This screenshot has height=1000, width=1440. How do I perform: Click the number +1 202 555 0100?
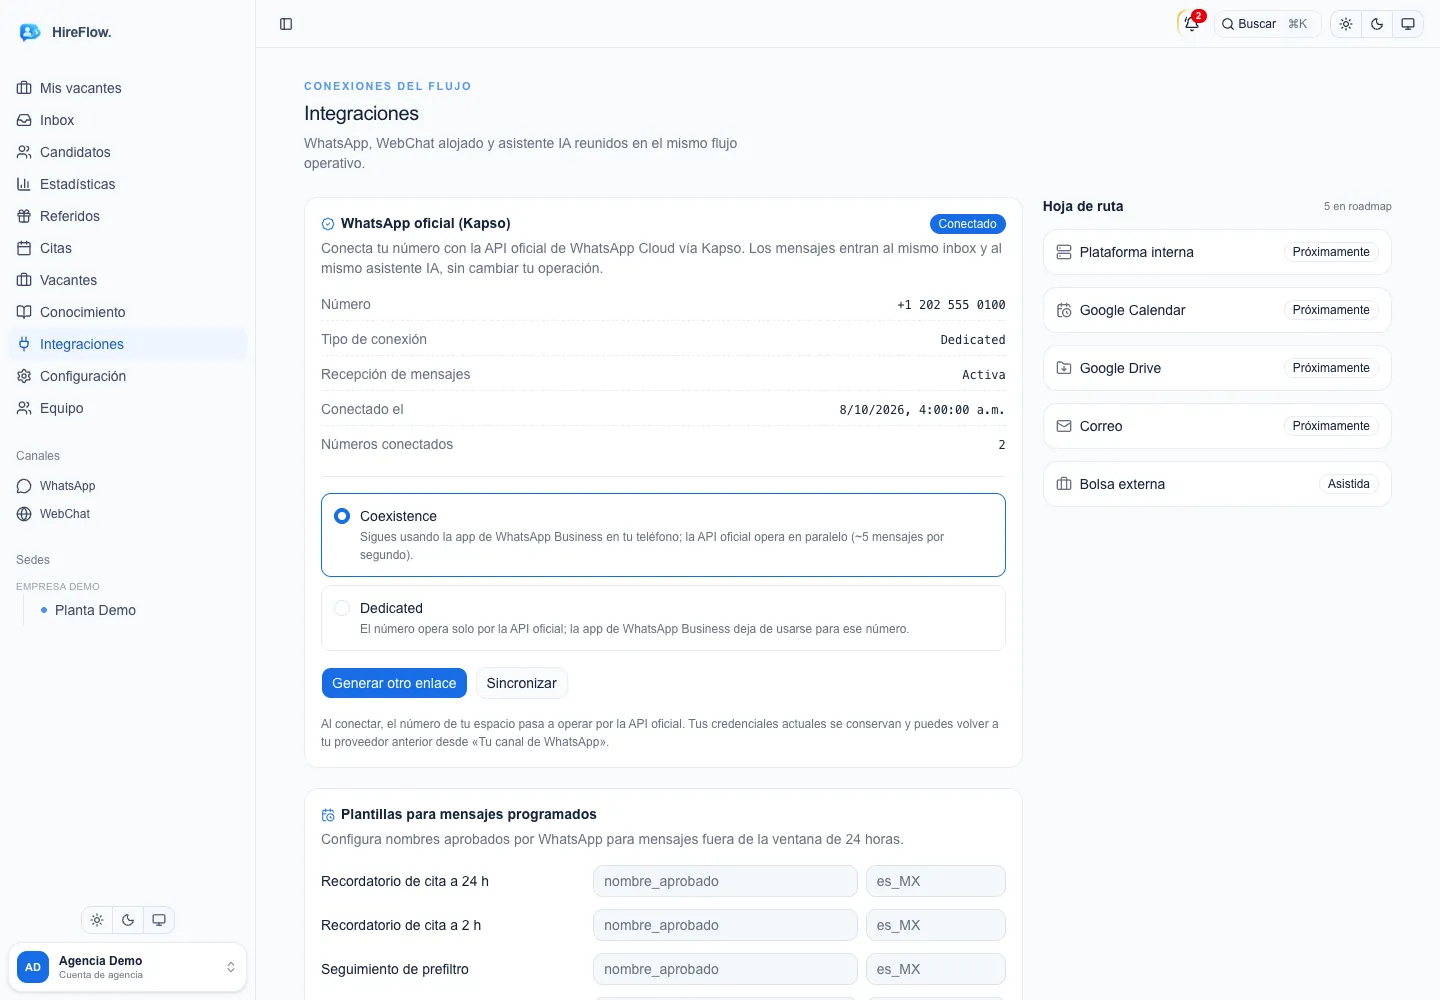coord(951,305)
